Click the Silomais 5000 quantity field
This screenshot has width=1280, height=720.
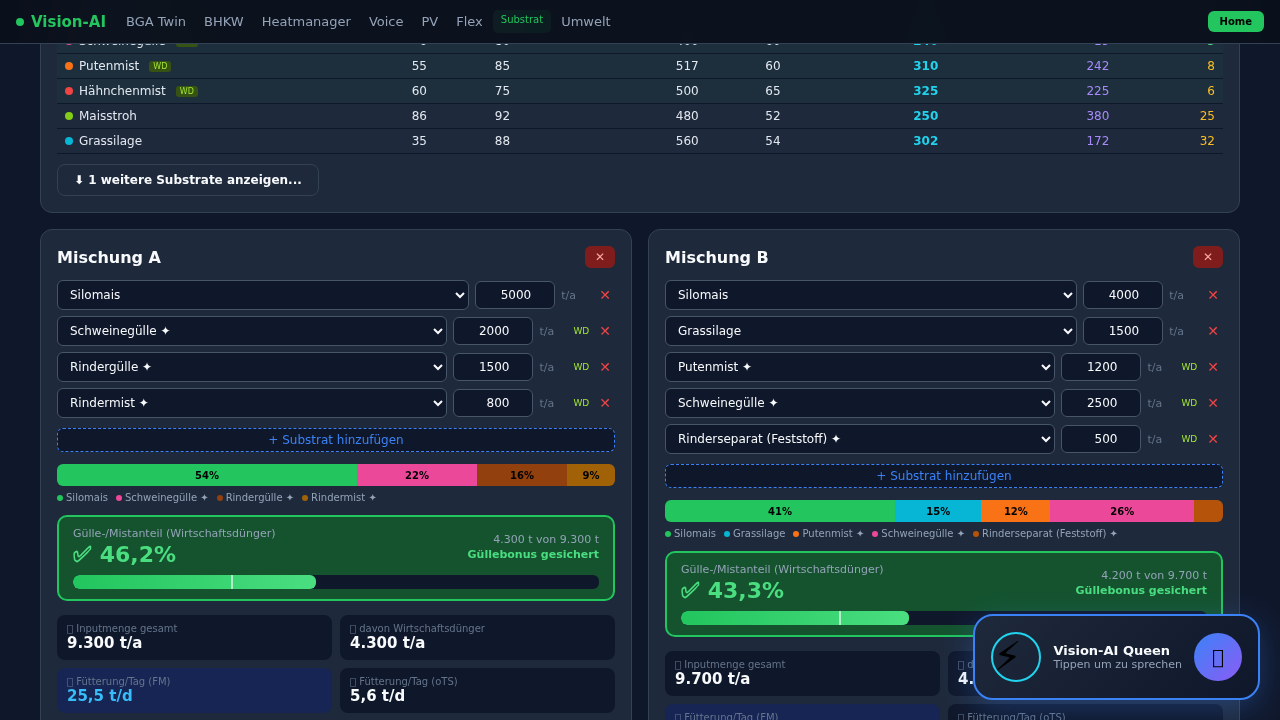coord(514,295)
